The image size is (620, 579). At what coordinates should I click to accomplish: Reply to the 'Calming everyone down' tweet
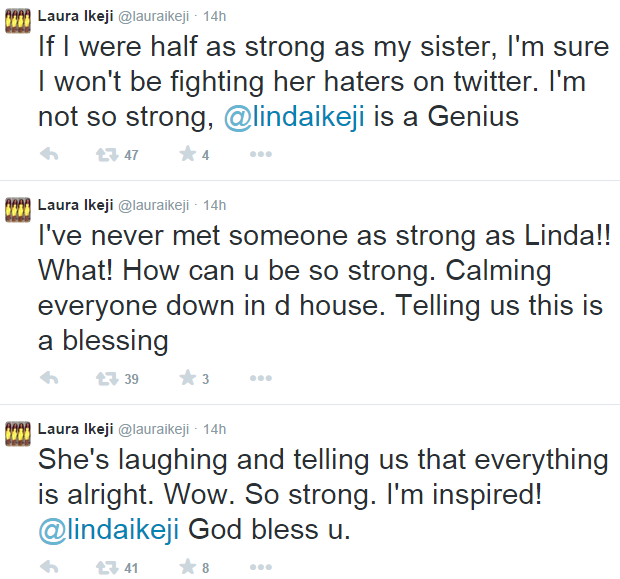point(50,379)
